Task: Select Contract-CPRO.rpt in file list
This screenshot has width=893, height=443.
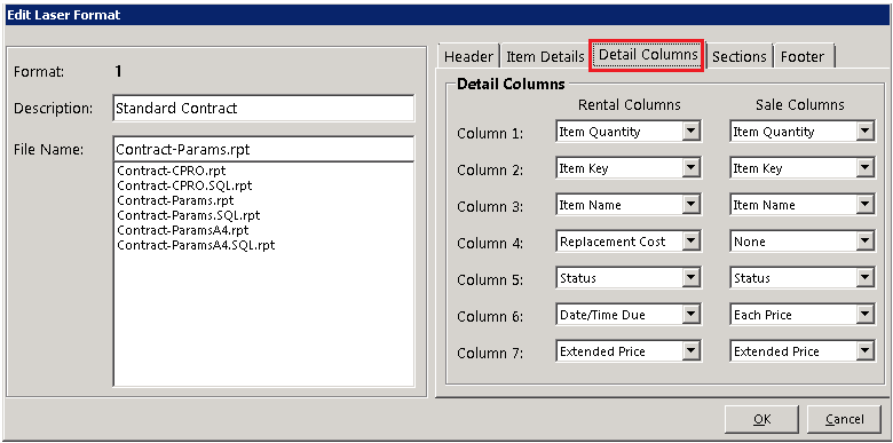Action: point(171,171)
